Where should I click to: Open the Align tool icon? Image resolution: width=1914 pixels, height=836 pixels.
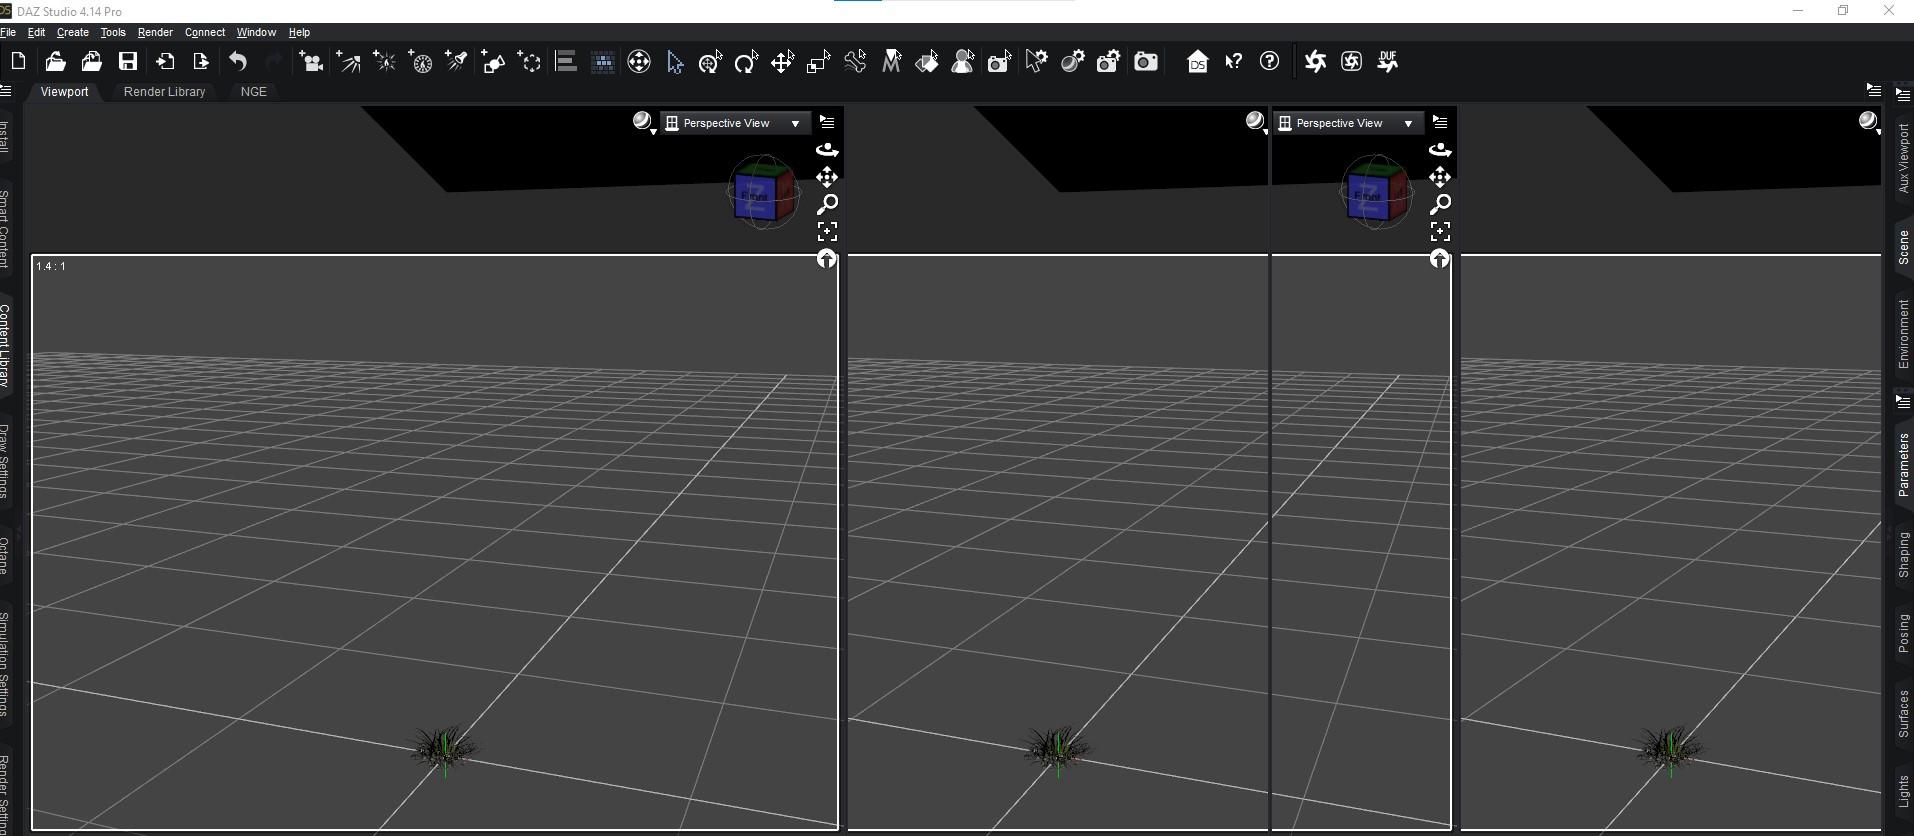(566, 62)
